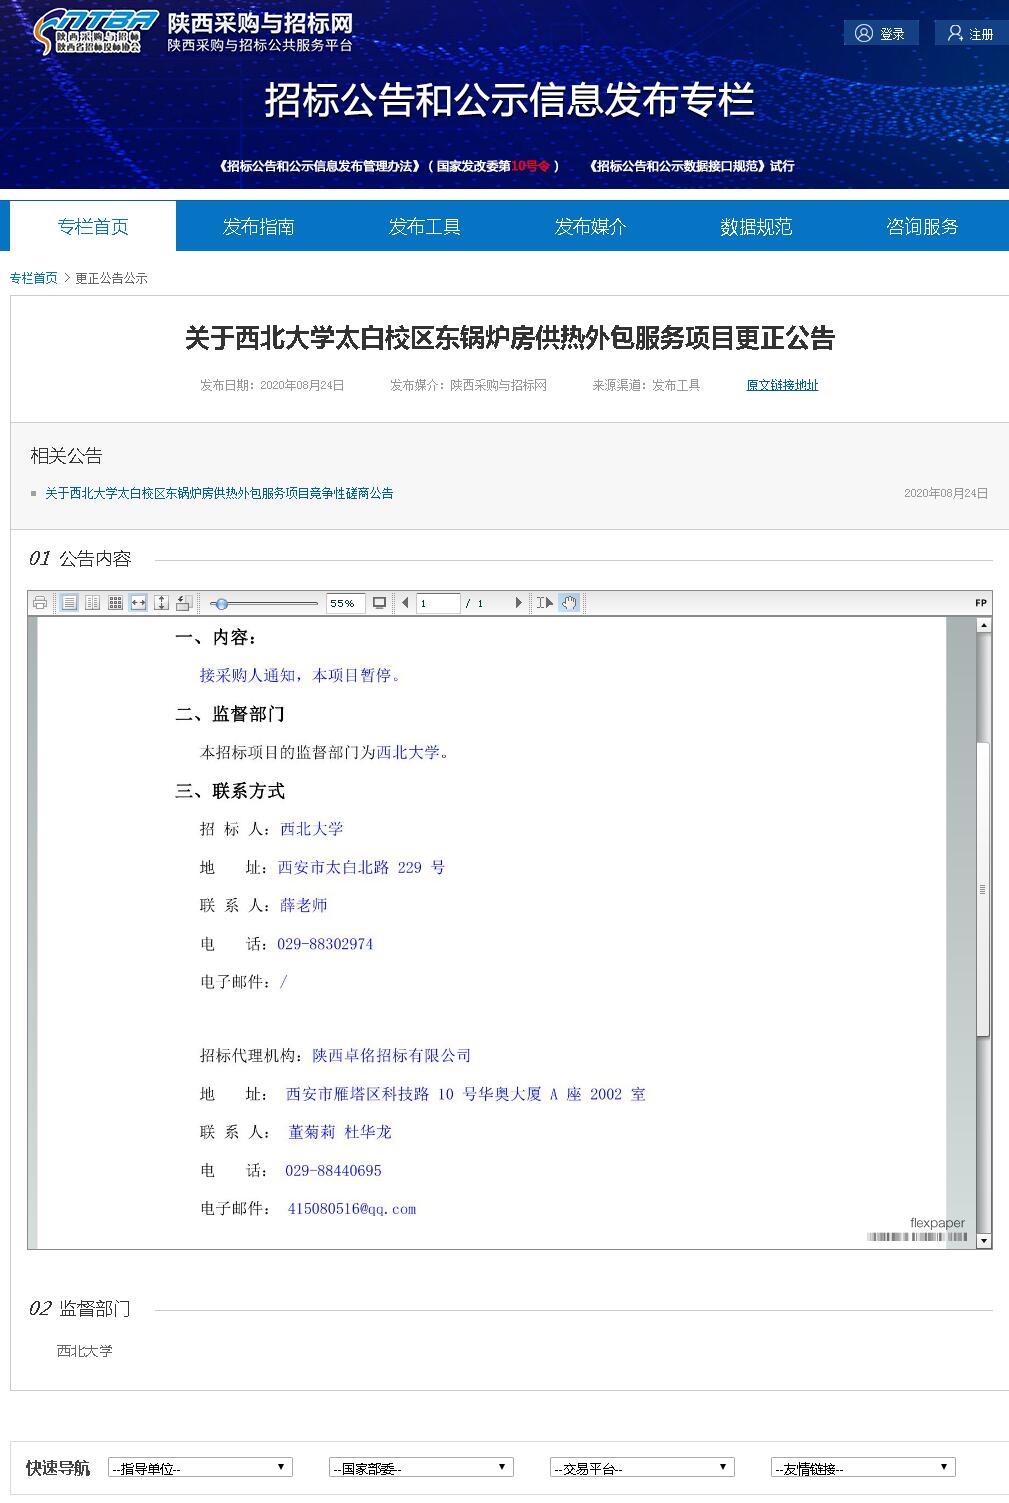Open the 指导单位 dropdown
Viewport: 1009px width, 1503px height.
200,1468
